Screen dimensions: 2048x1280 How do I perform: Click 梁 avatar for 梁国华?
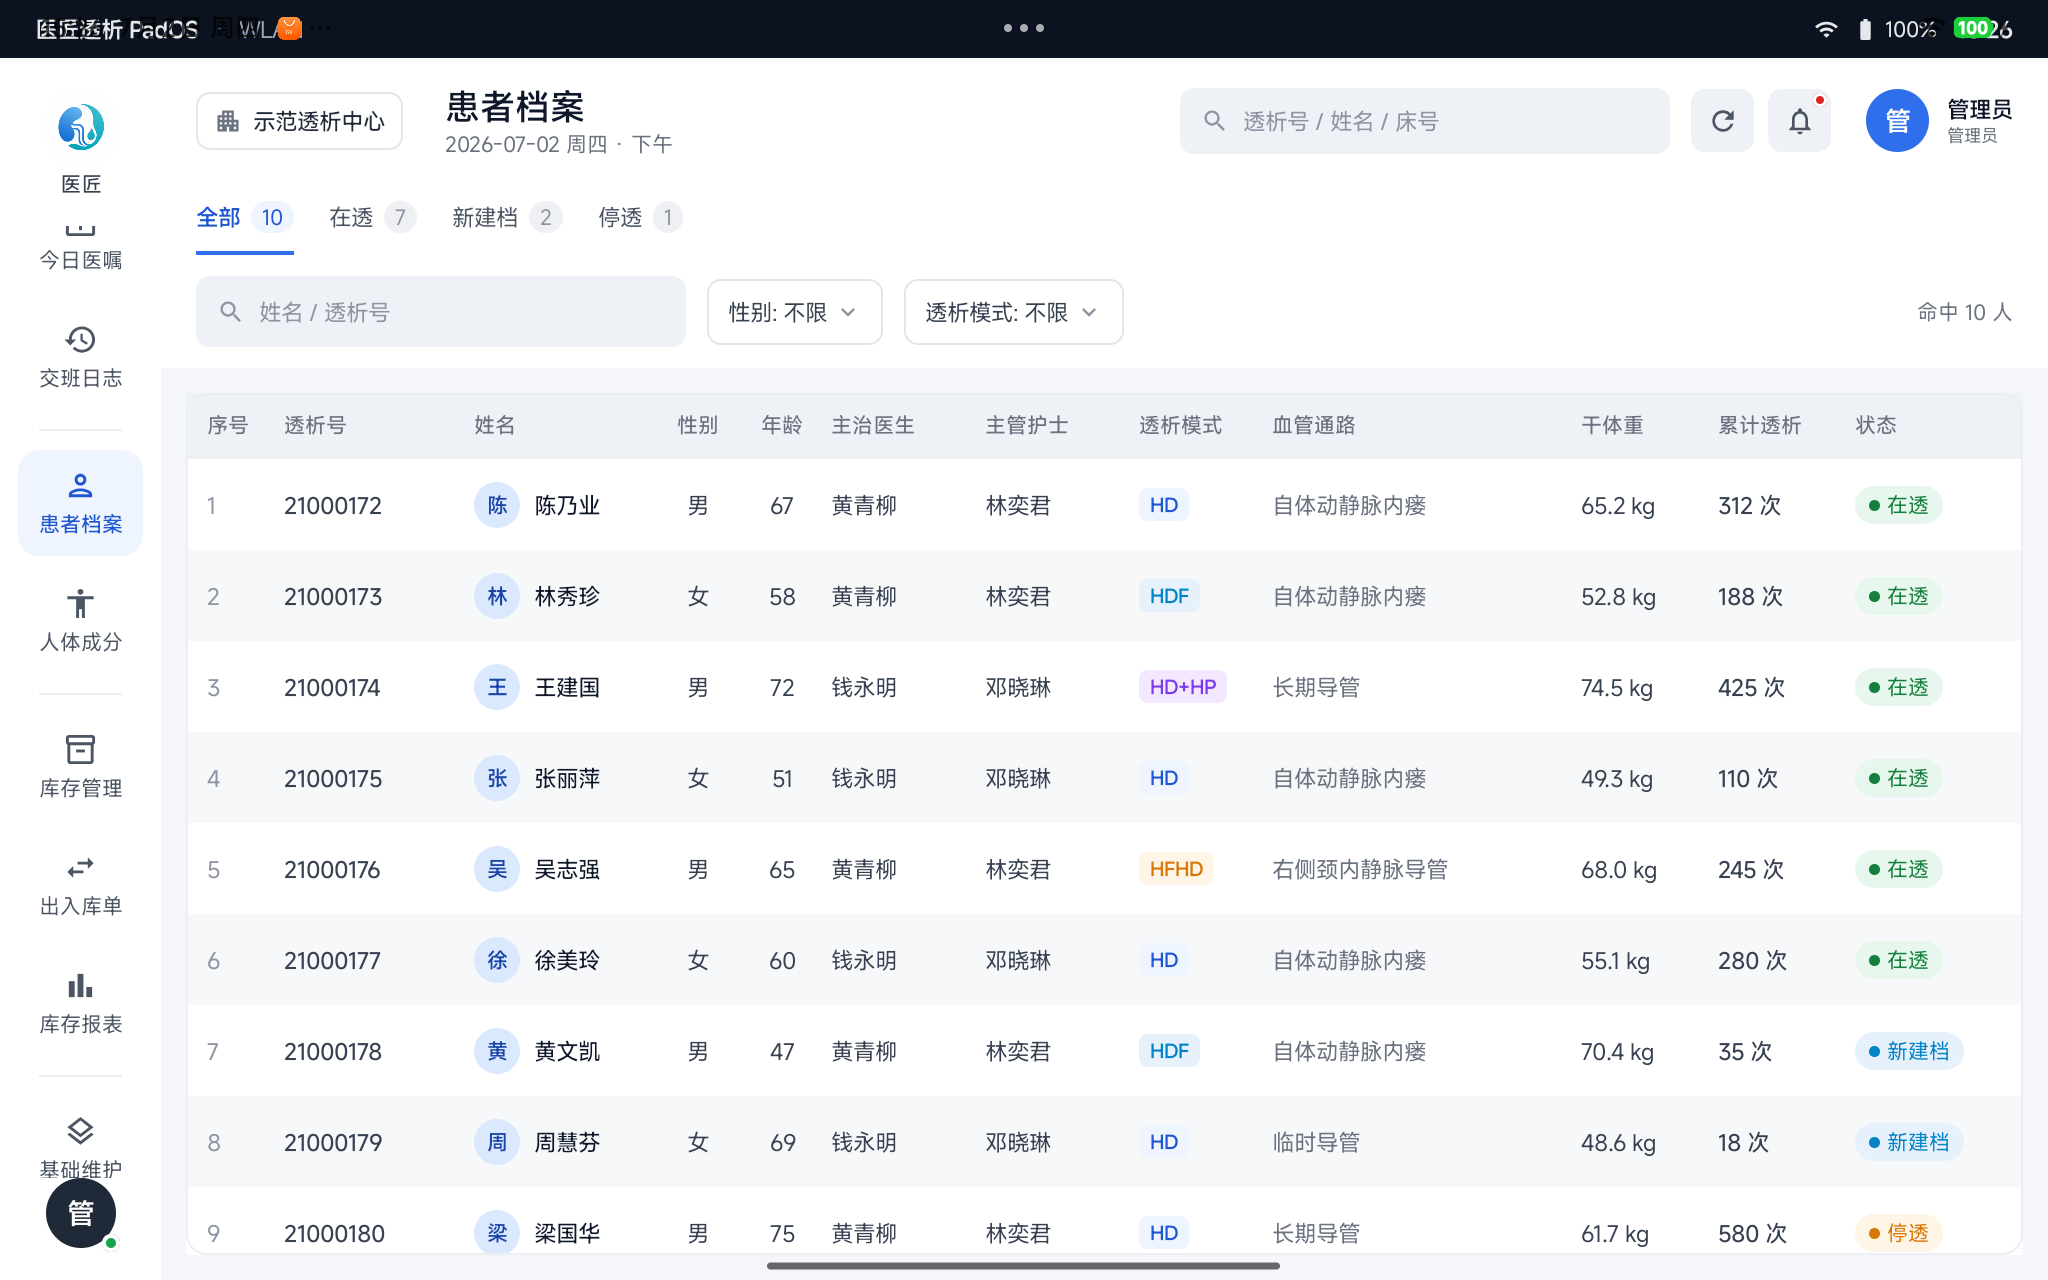497,1233
